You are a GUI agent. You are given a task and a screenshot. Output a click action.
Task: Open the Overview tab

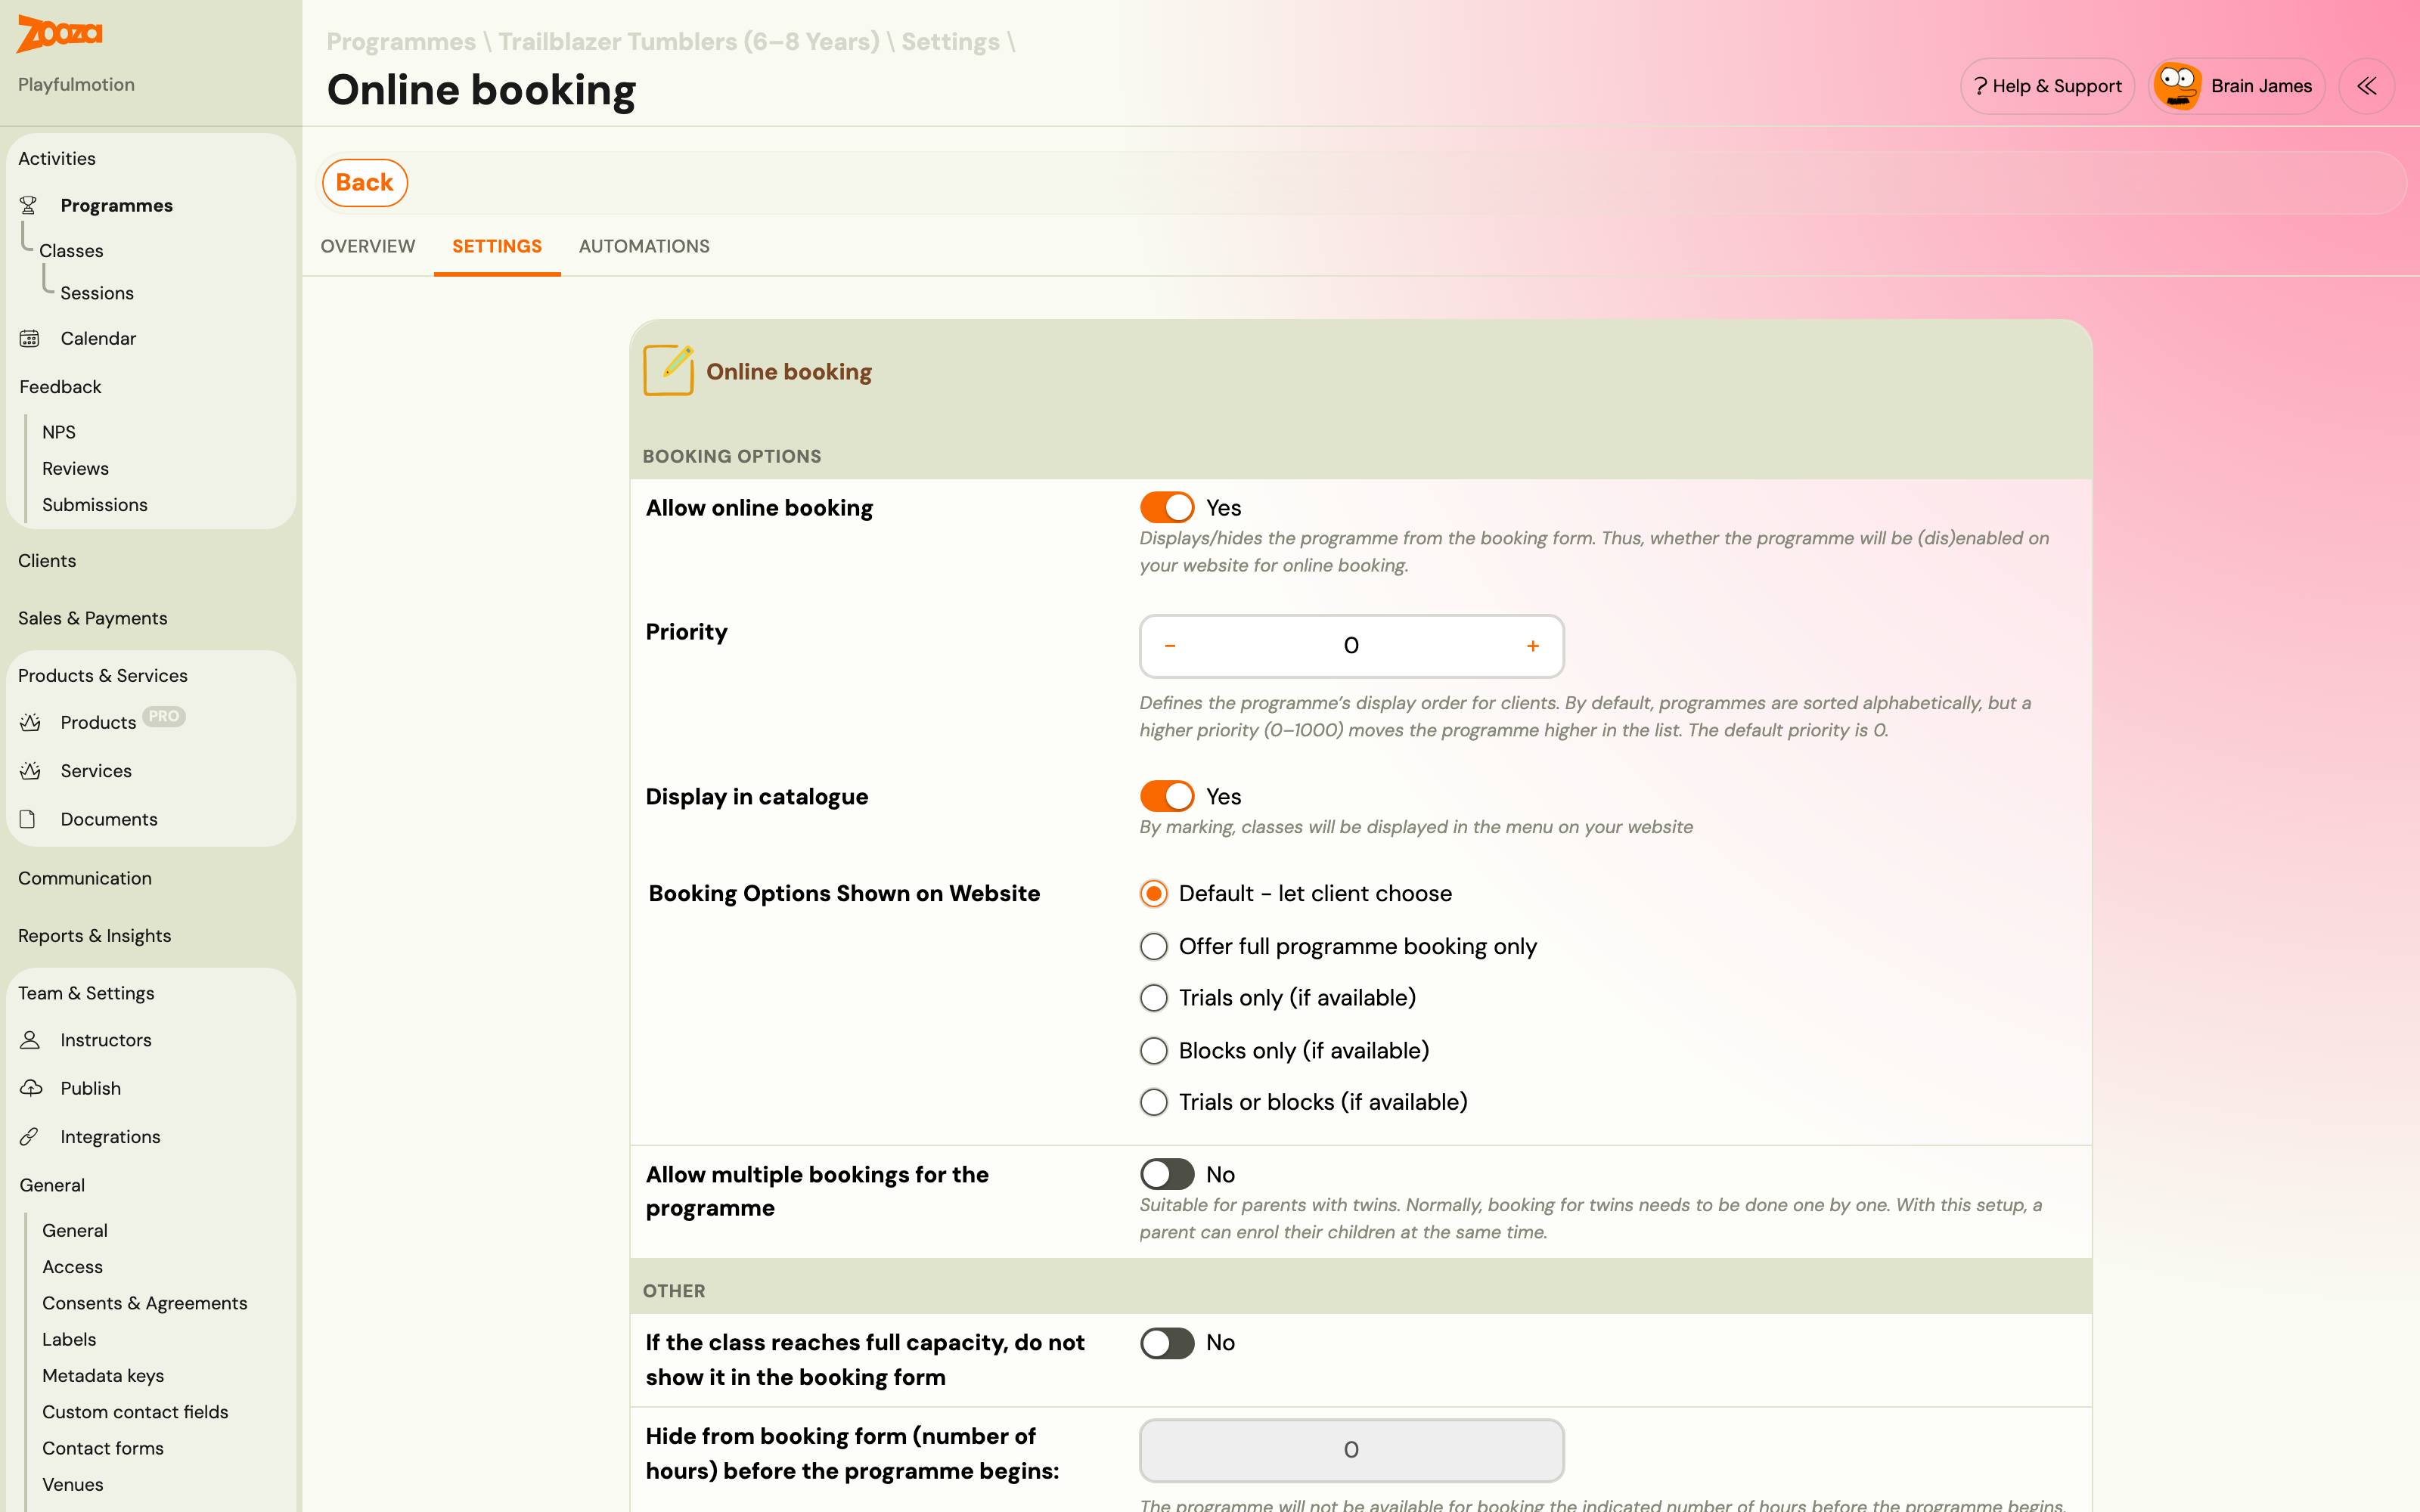368,246
